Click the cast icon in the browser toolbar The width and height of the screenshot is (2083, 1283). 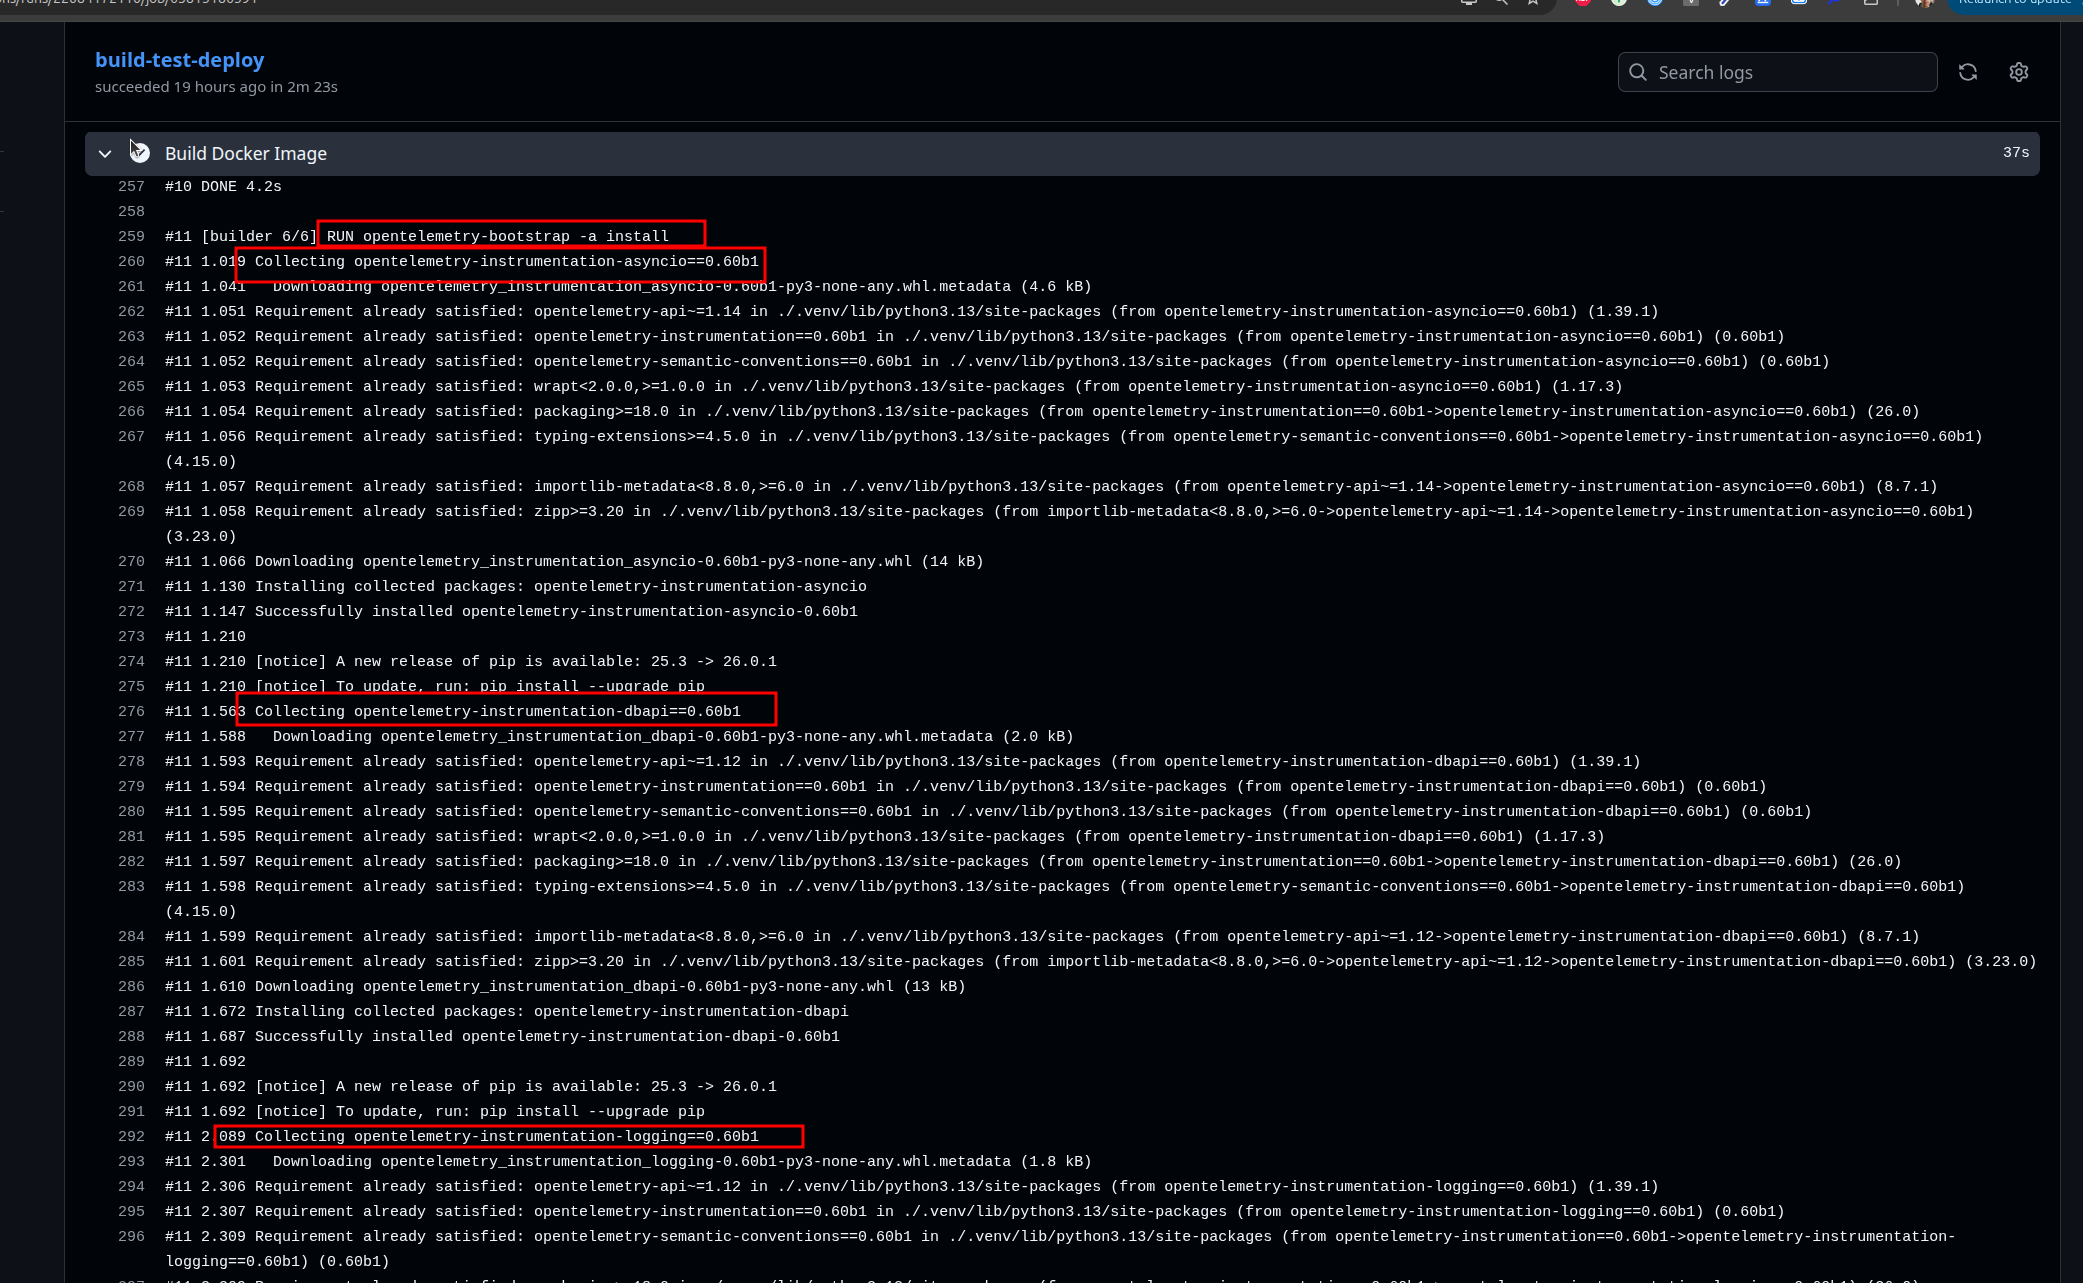pos(1469,4)
